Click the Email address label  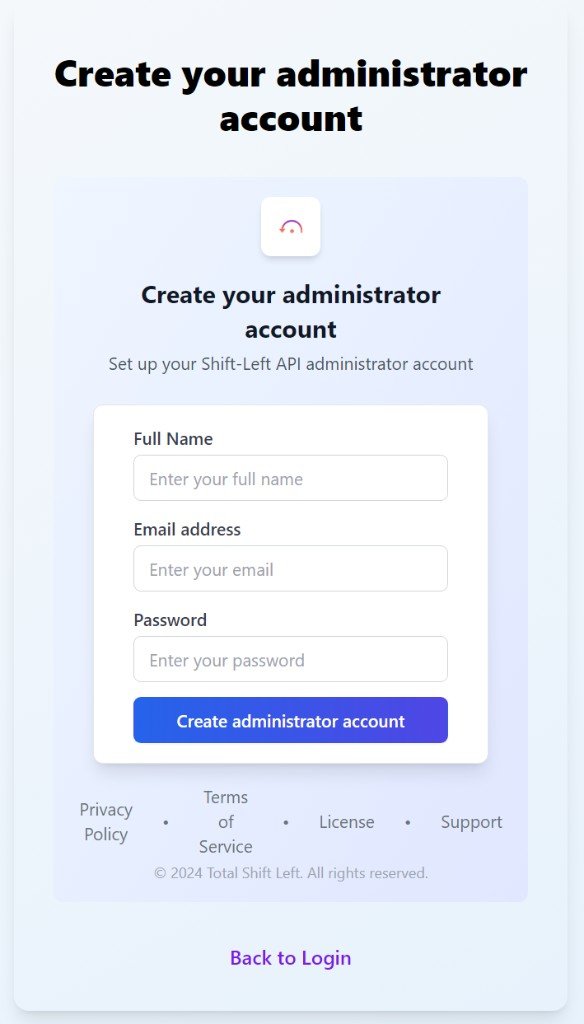pos(188,529)
